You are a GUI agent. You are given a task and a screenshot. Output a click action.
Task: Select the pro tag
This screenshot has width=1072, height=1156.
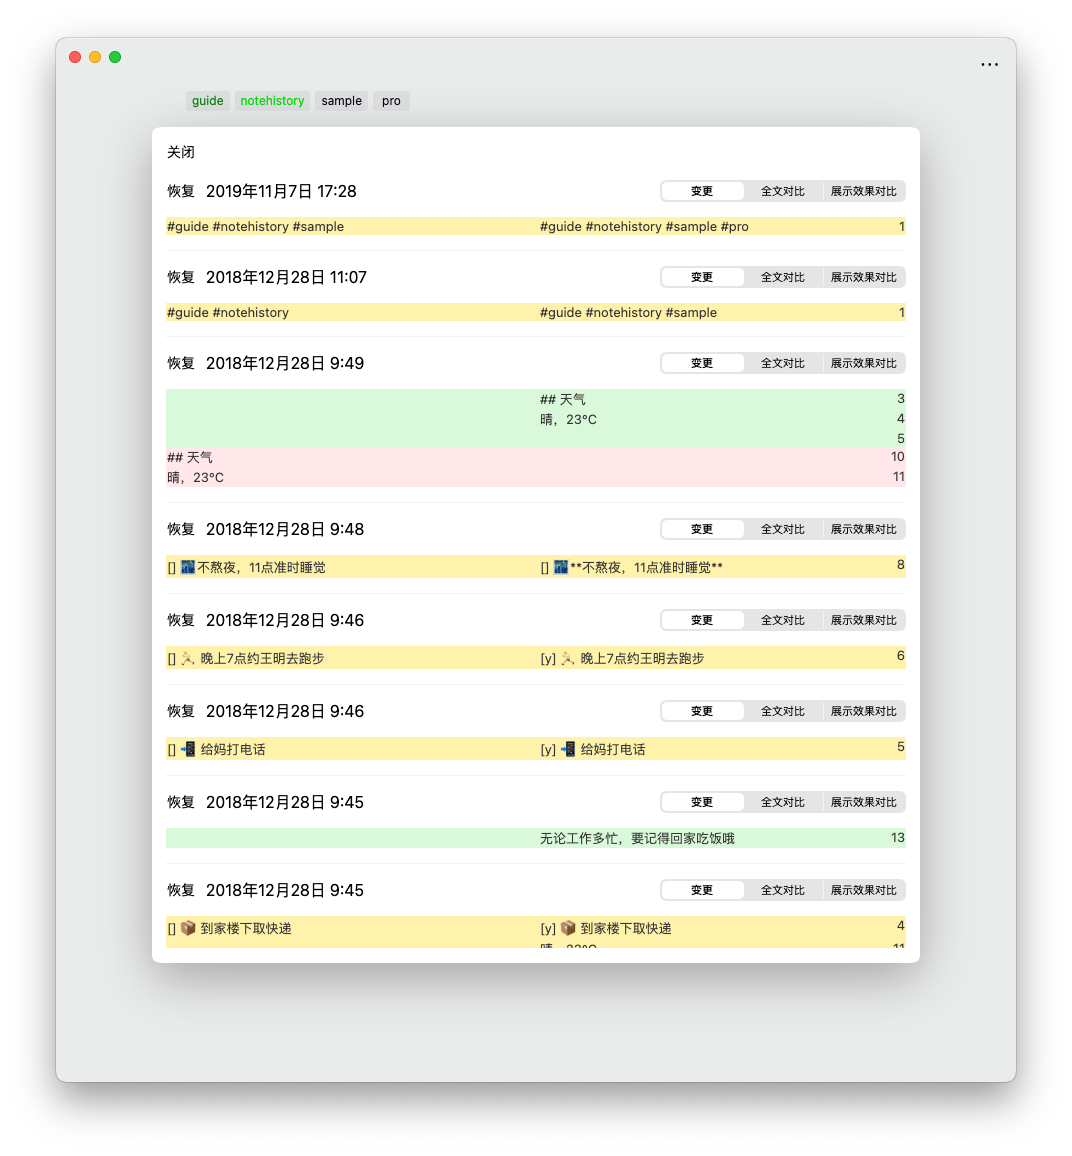coord(391,101)
